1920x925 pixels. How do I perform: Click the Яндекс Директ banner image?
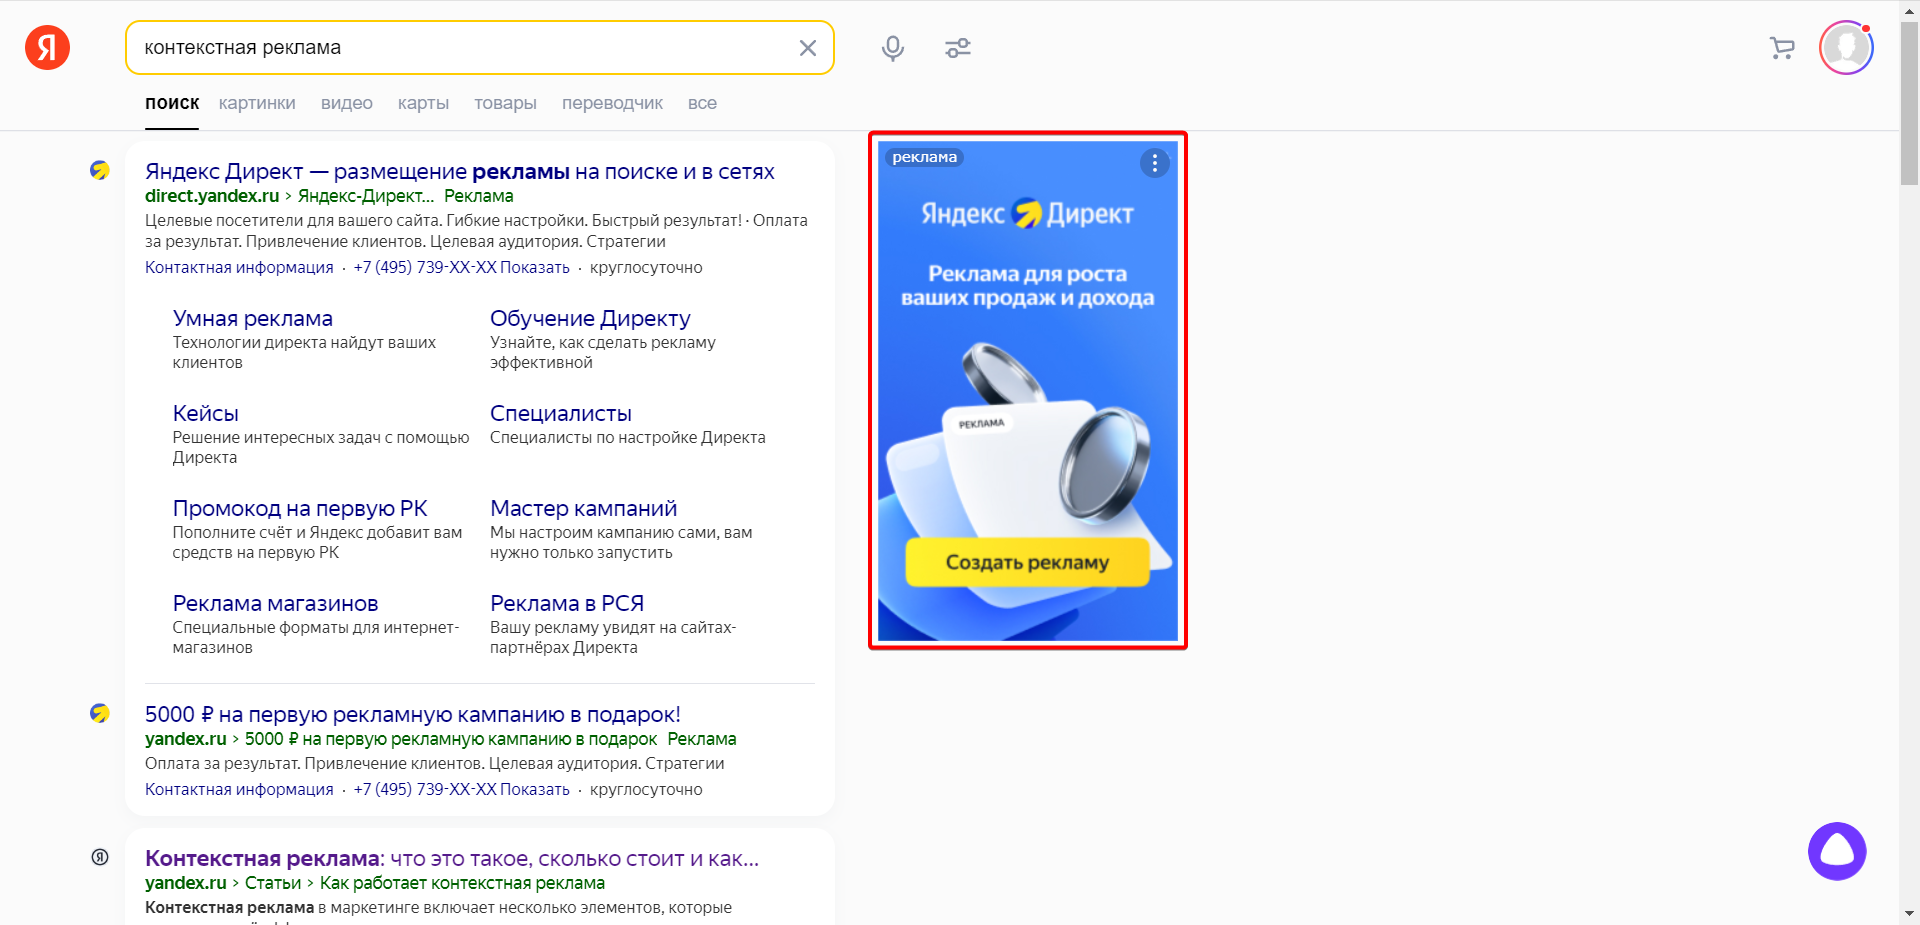point(1027,391)
